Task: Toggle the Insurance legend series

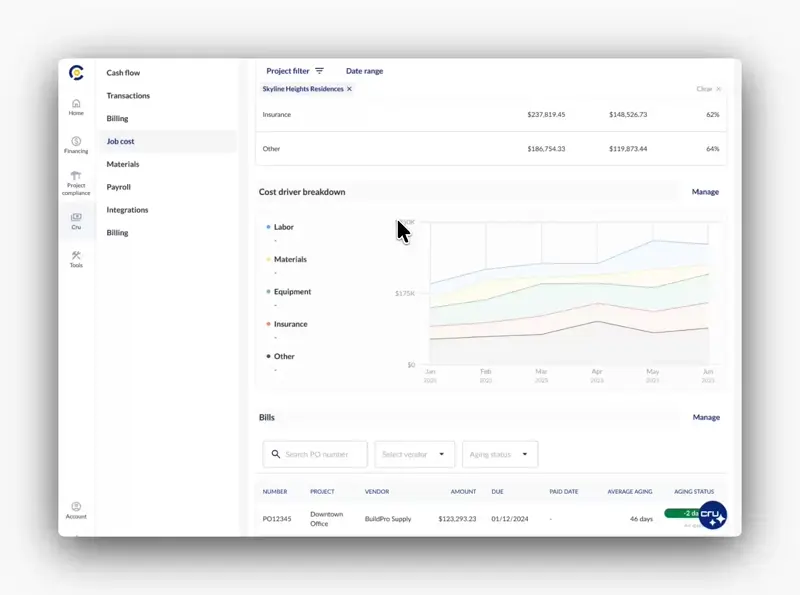Action: [287, 324]
